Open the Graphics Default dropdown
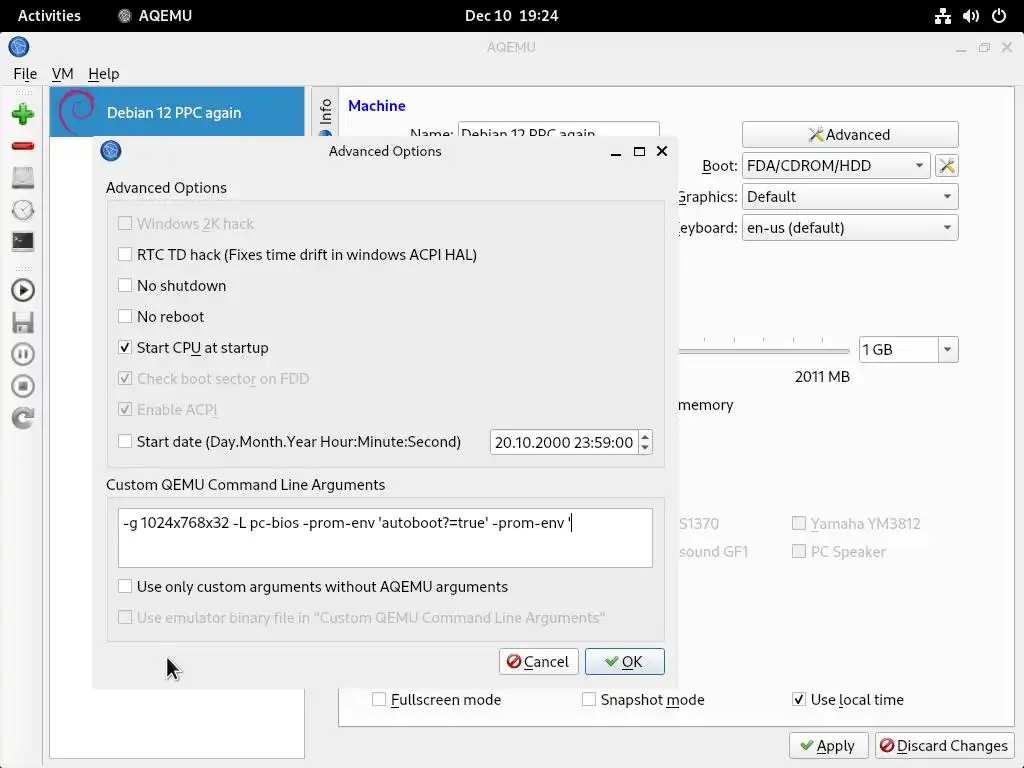 850,197
